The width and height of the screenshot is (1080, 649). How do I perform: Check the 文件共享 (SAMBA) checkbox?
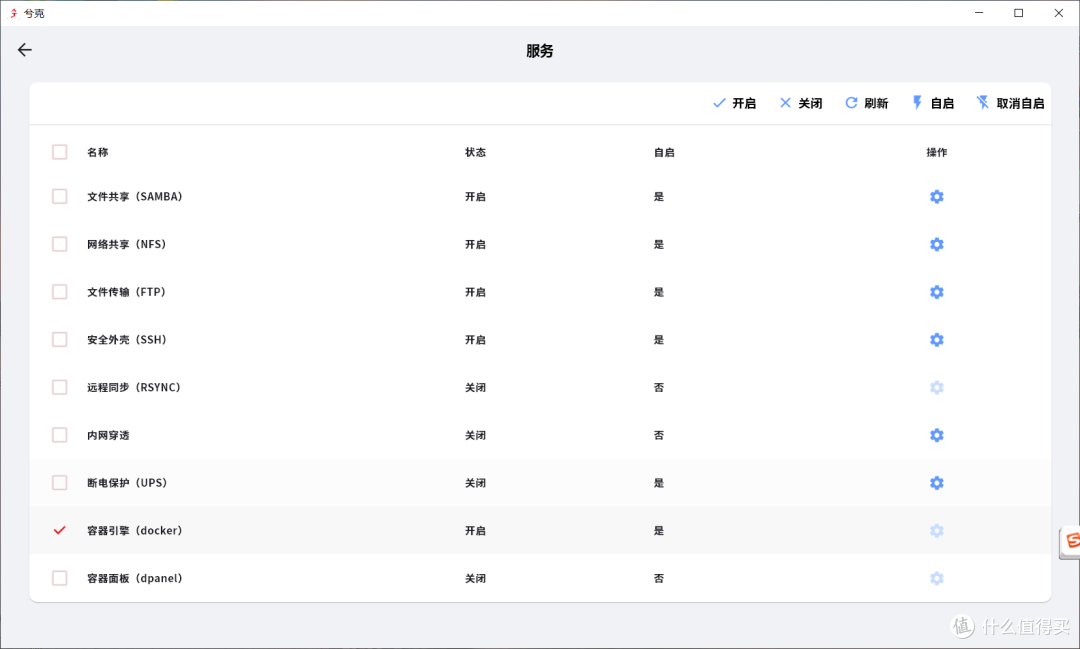(60, 197)
